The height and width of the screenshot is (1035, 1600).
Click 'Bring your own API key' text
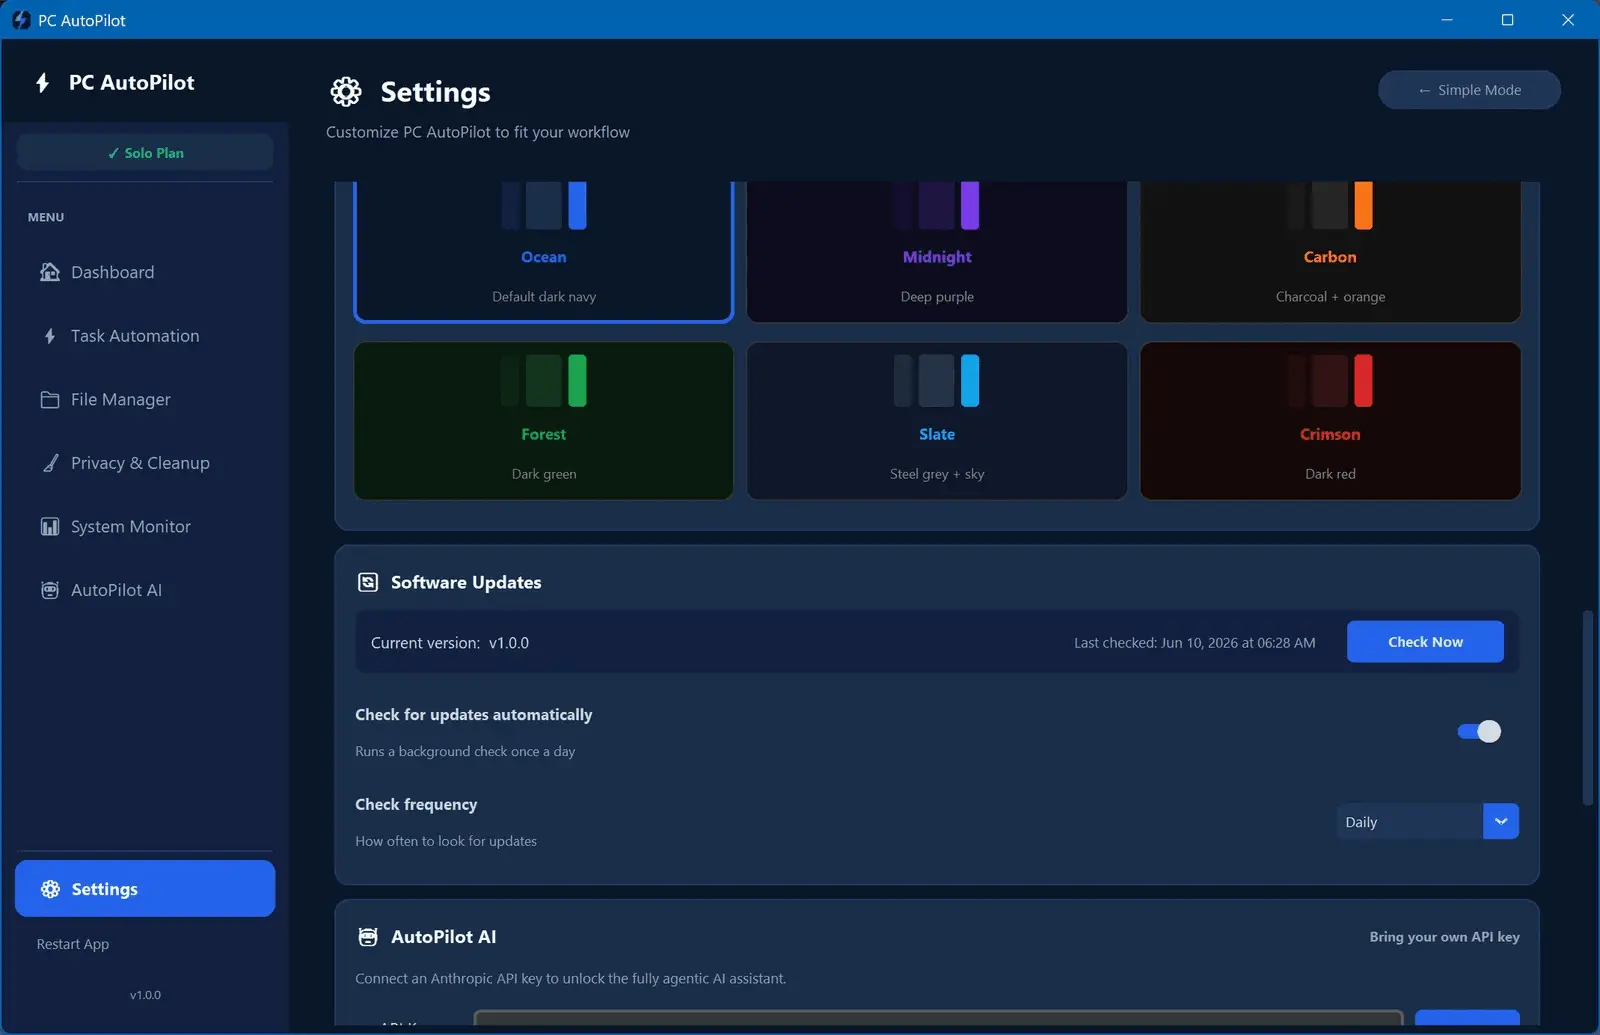click(1444, 937)
